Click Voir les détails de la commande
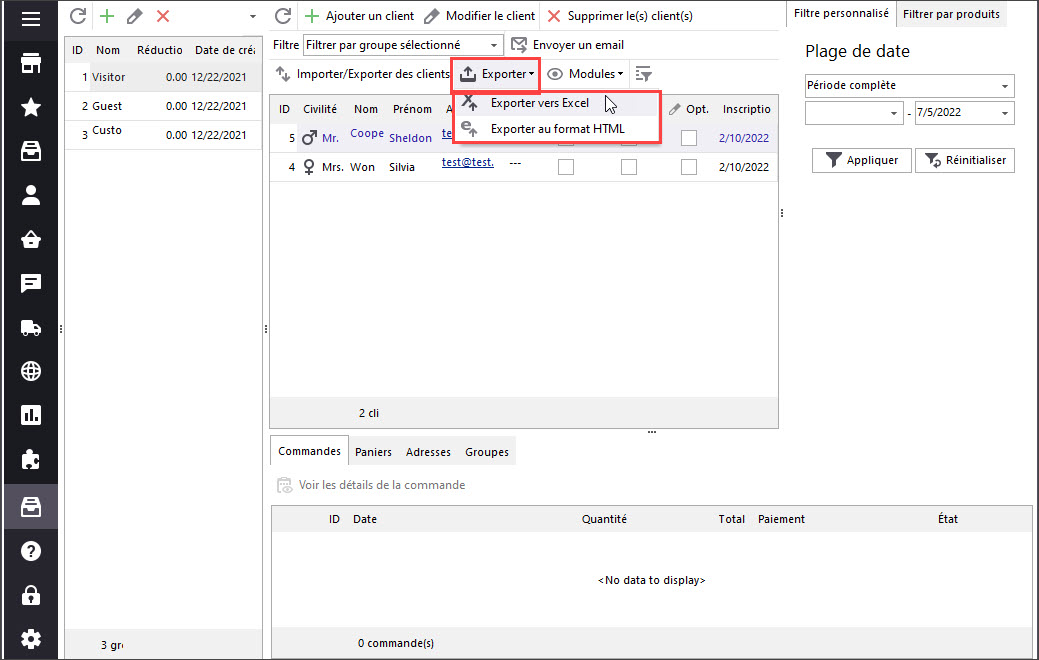Viewport: 1039px width, 660px height. coord(371,485)
